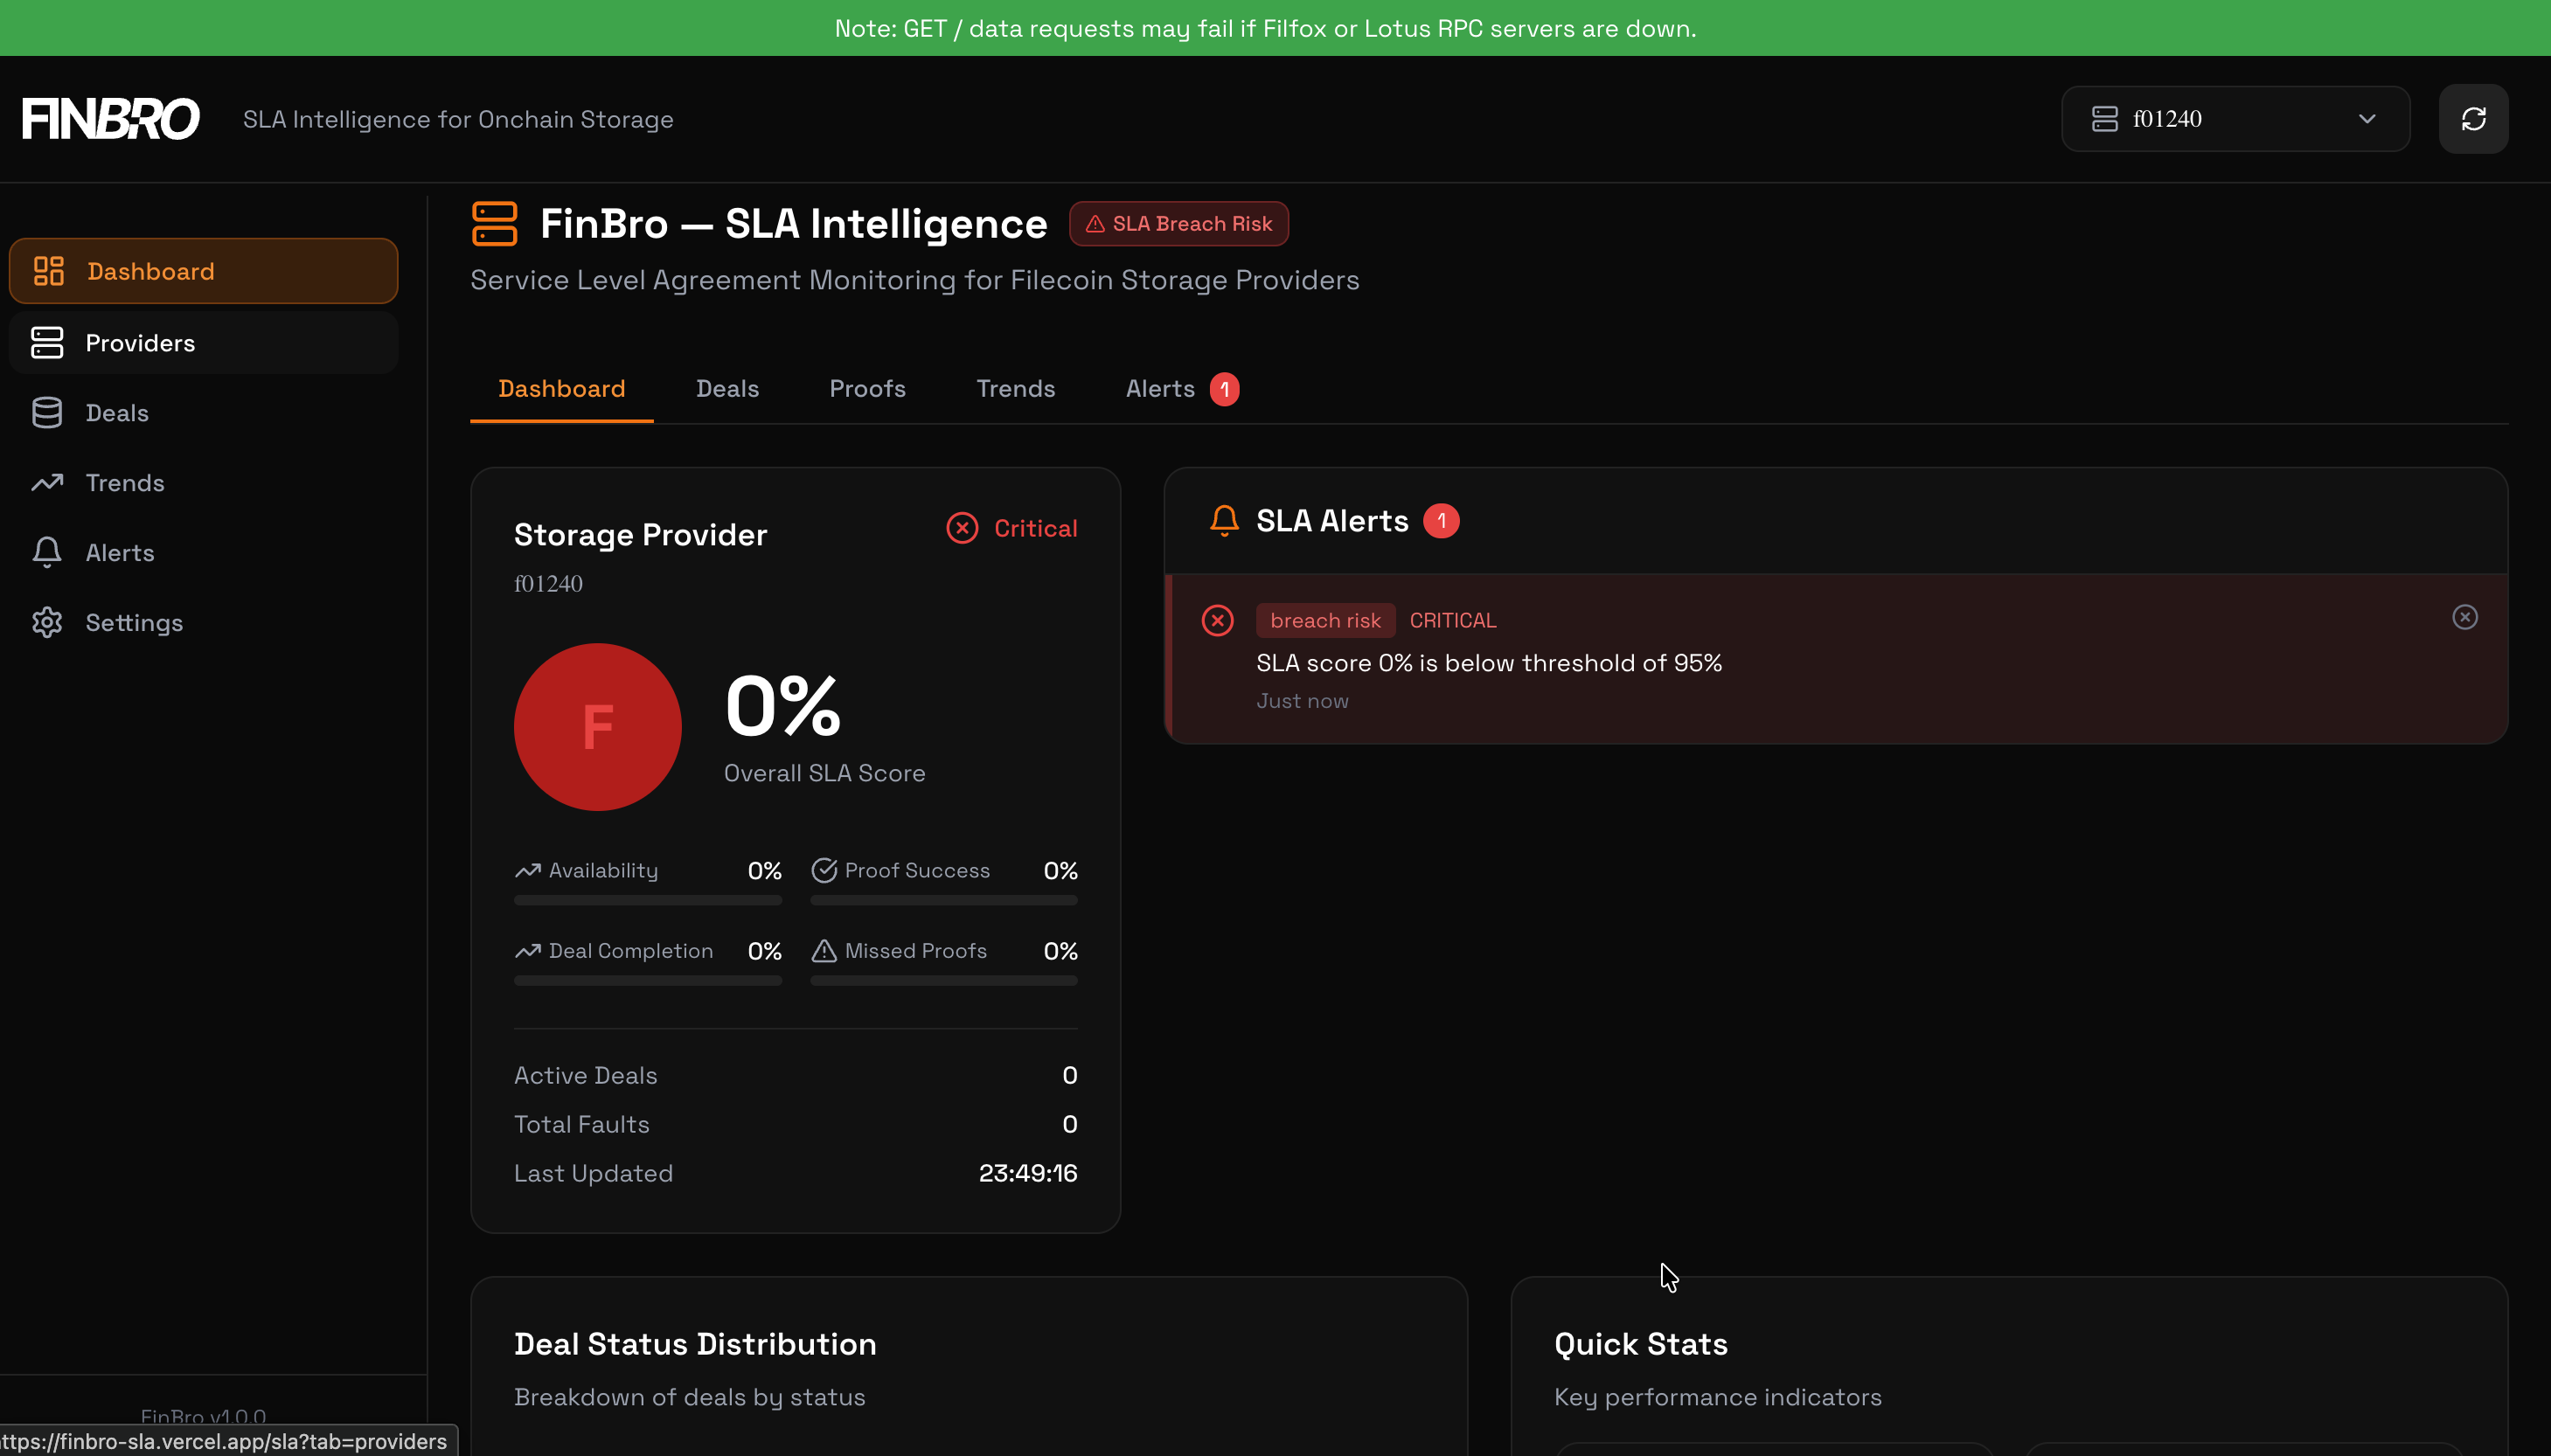2551x1456 pixels.
Task: Click the Dashboard grid icon in sidebar
Action: pyautogui.click(x=48, y=271)
